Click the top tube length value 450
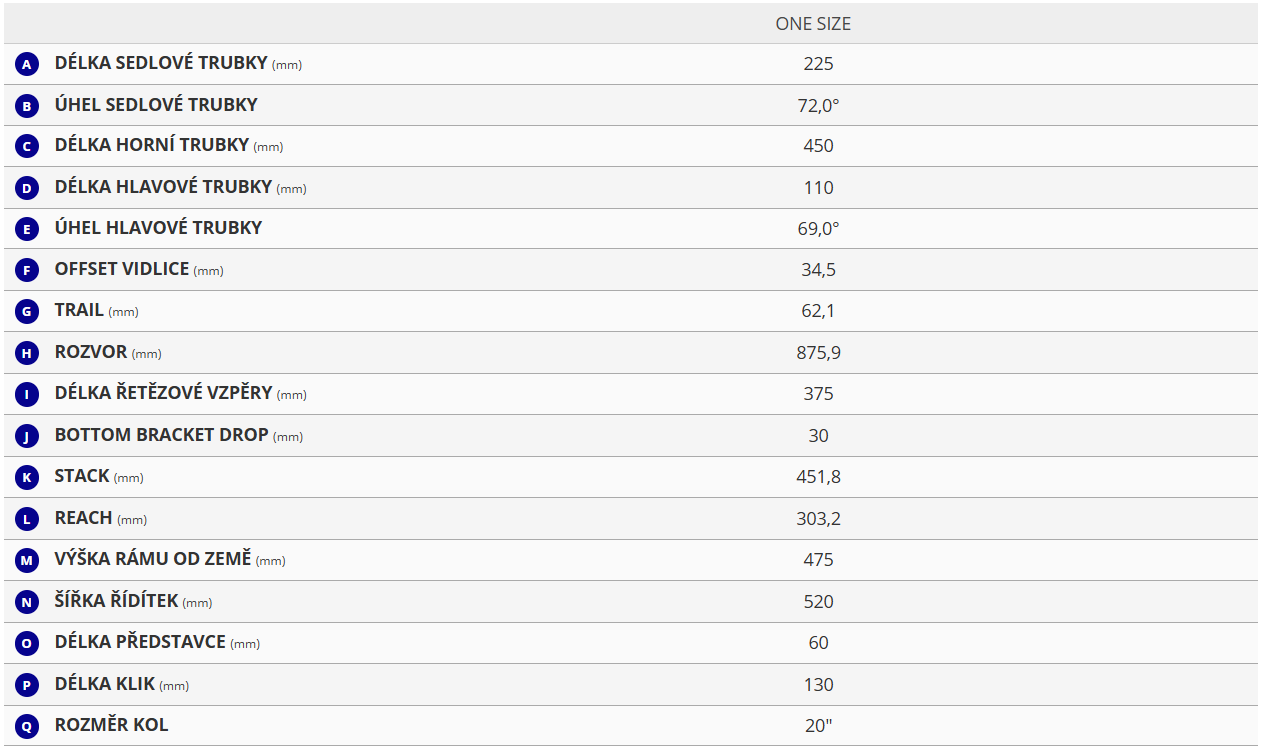The height and width of the screenshot is (749, 1264). point(818,146)
